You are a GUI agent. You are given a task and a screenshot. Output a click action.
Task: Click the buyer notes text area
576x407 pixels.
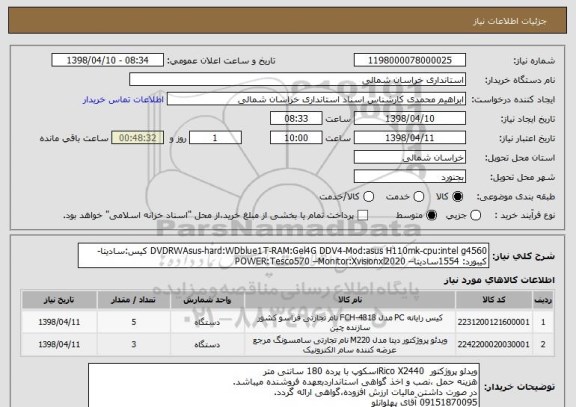point(284,385)
